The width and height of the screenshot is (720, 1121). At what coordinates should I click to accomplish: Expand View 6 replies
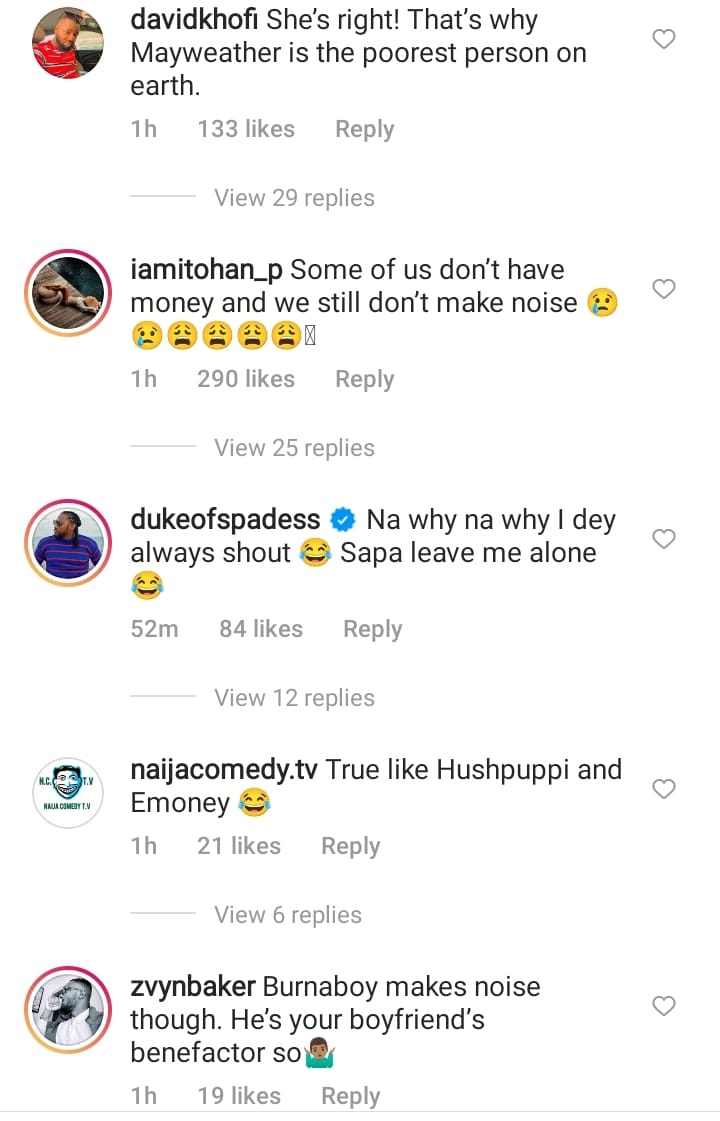pyautogui.click(x=287, y=915)
